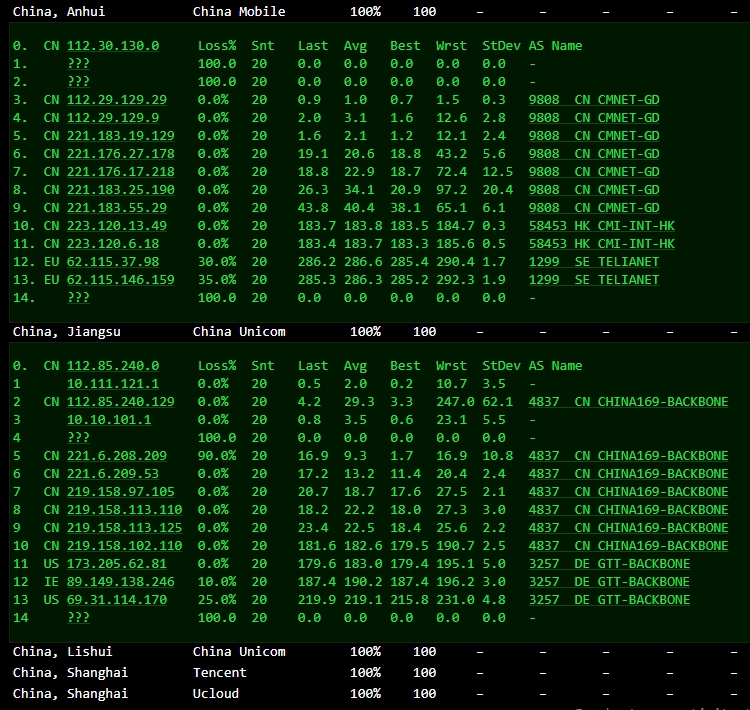Open IE hop IP 89.149.138.246
Screen dimensions: 750x710
point(121,582)
